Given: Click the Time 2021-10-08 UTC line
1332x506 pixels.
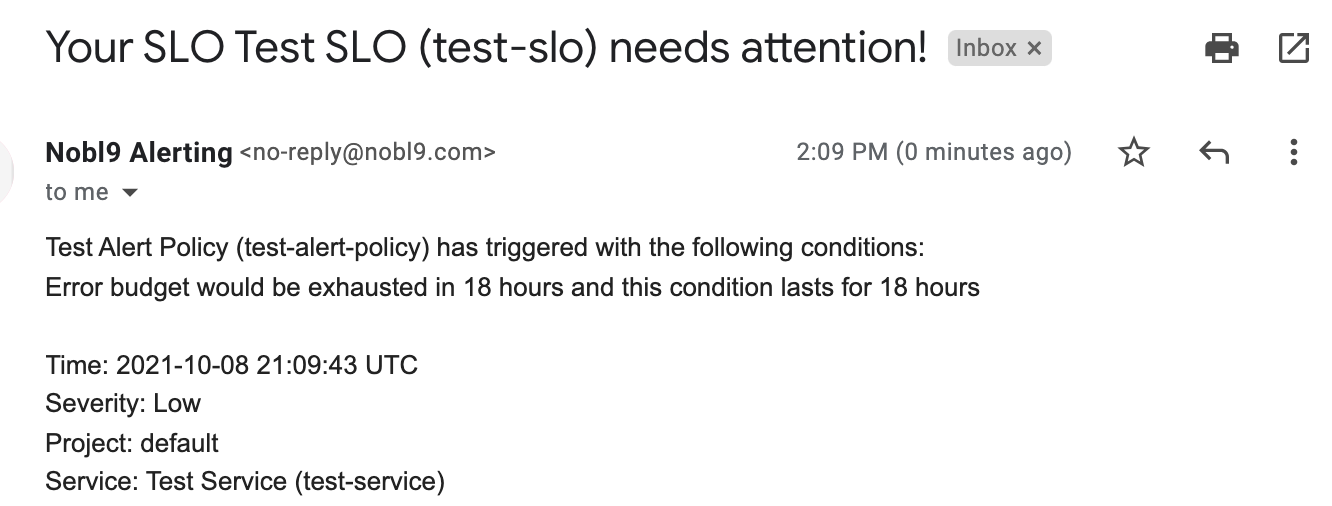Looking at the screenshot, I should [231, 365].
